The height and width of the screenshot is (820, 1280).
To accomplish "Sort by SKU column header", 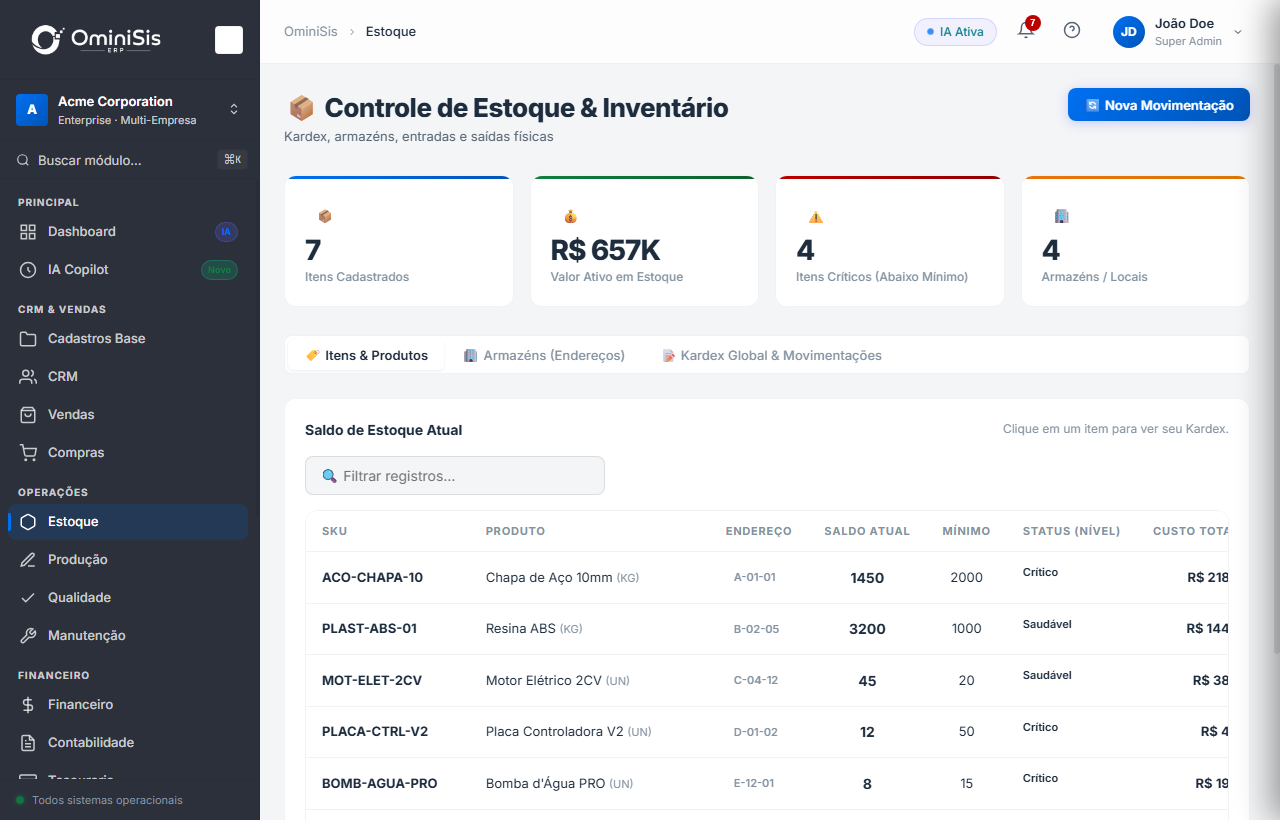I will 335,531.
